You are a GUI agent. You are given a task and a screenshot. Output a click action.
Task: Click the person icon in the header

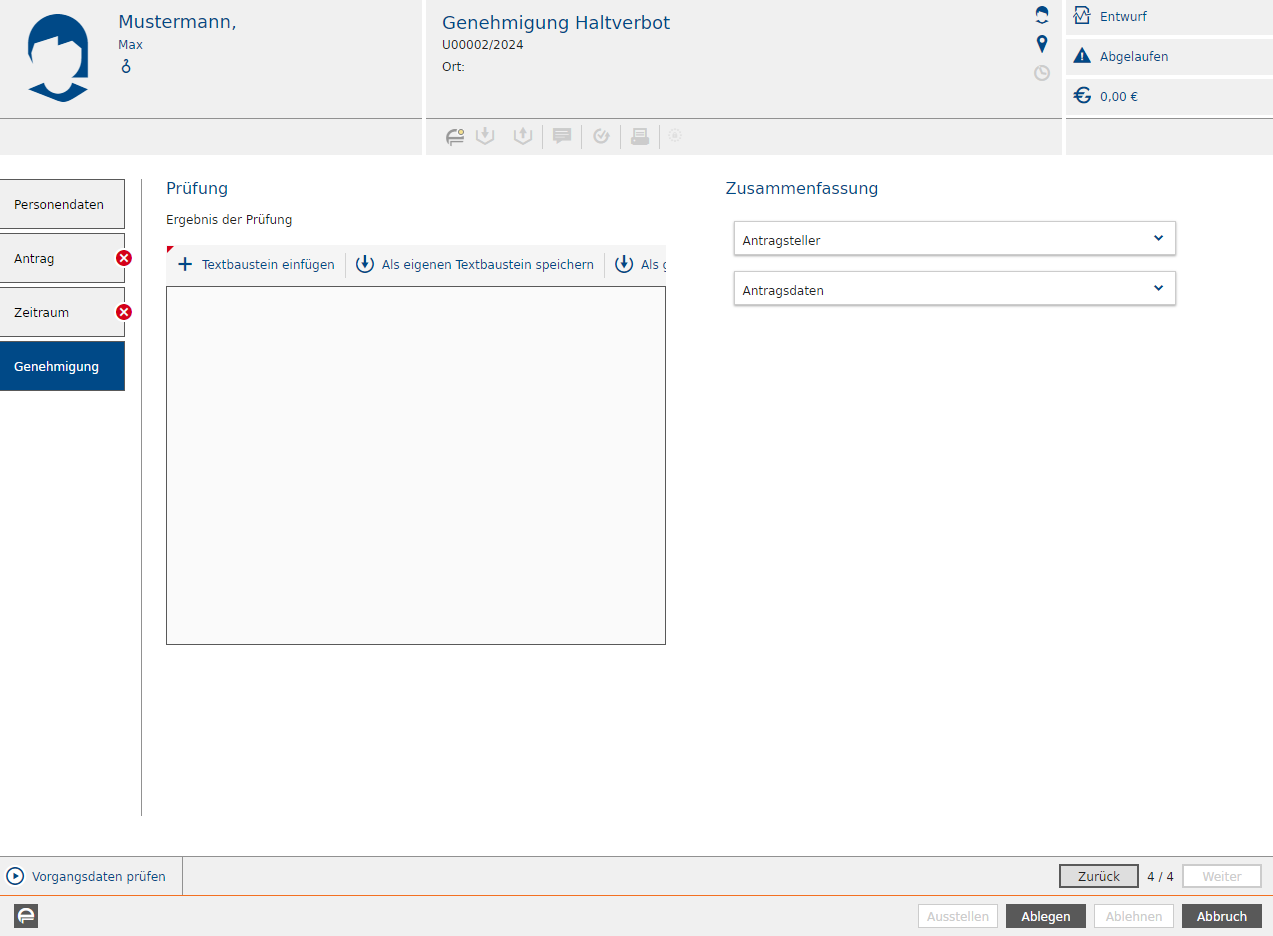[x=1042, y=15]
